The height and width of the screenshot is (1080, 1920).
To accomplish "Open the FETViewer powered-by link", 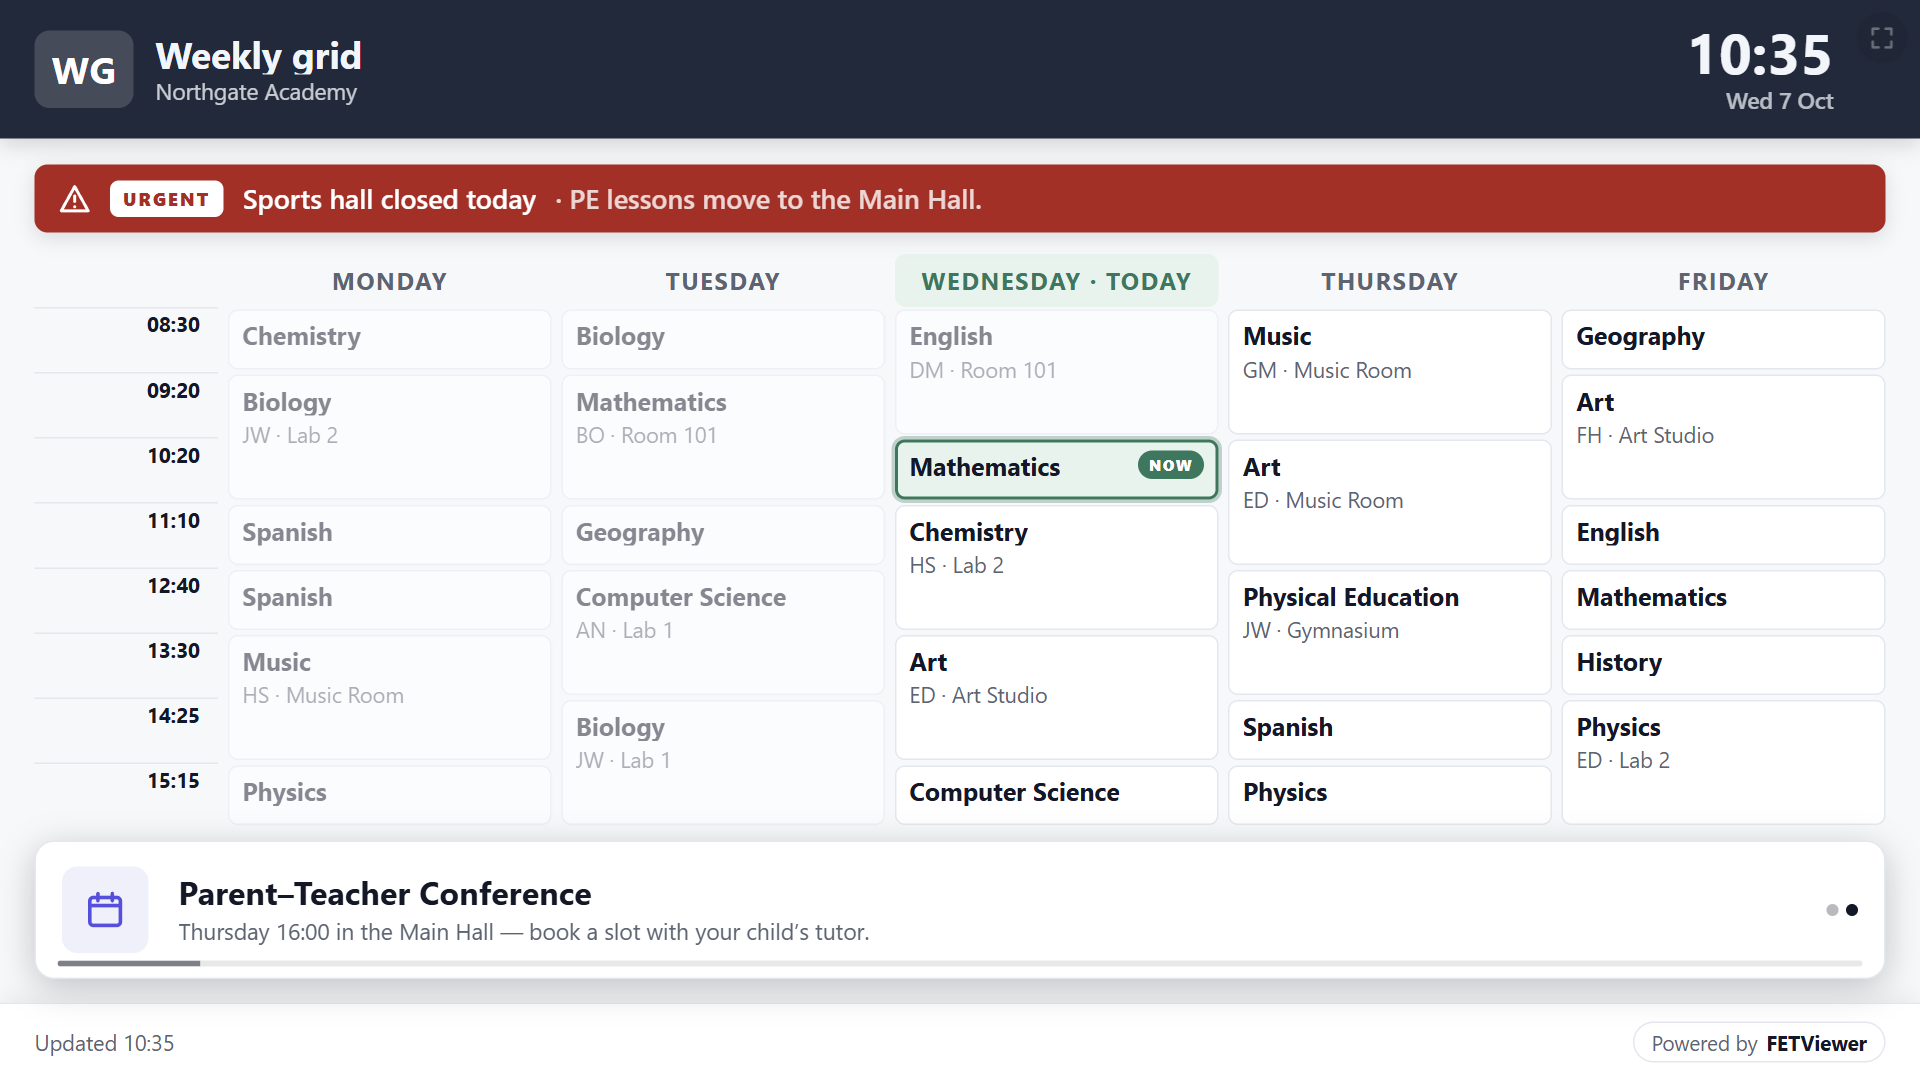I will click(1759, 1043).
